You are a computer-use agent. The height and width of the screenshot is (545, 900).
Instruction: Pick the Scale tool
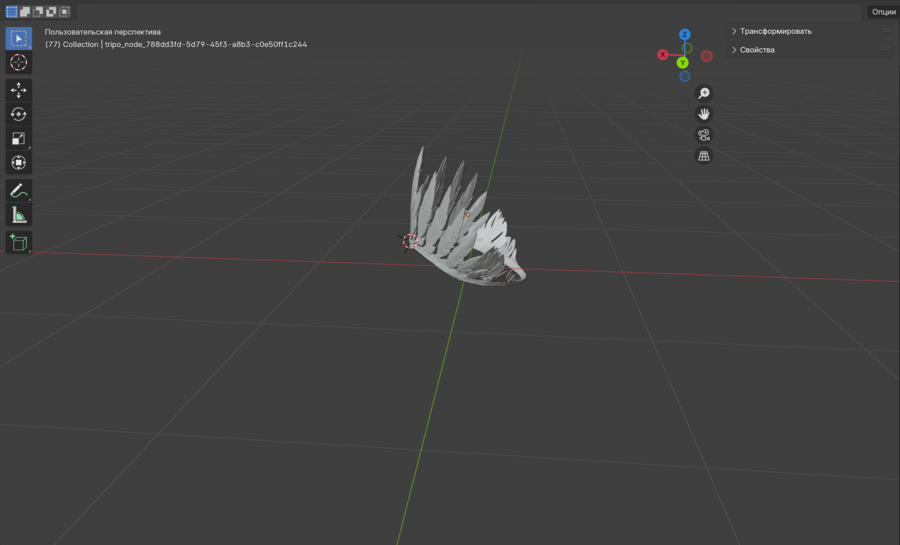[18, 138]
